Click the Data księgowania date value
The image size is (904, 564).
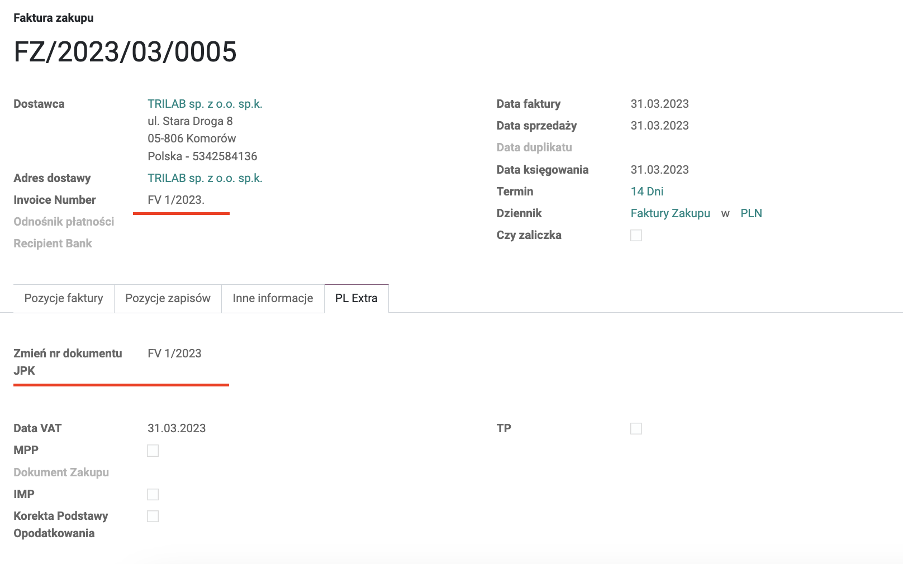pyautogui.click(x=659, y=170)
